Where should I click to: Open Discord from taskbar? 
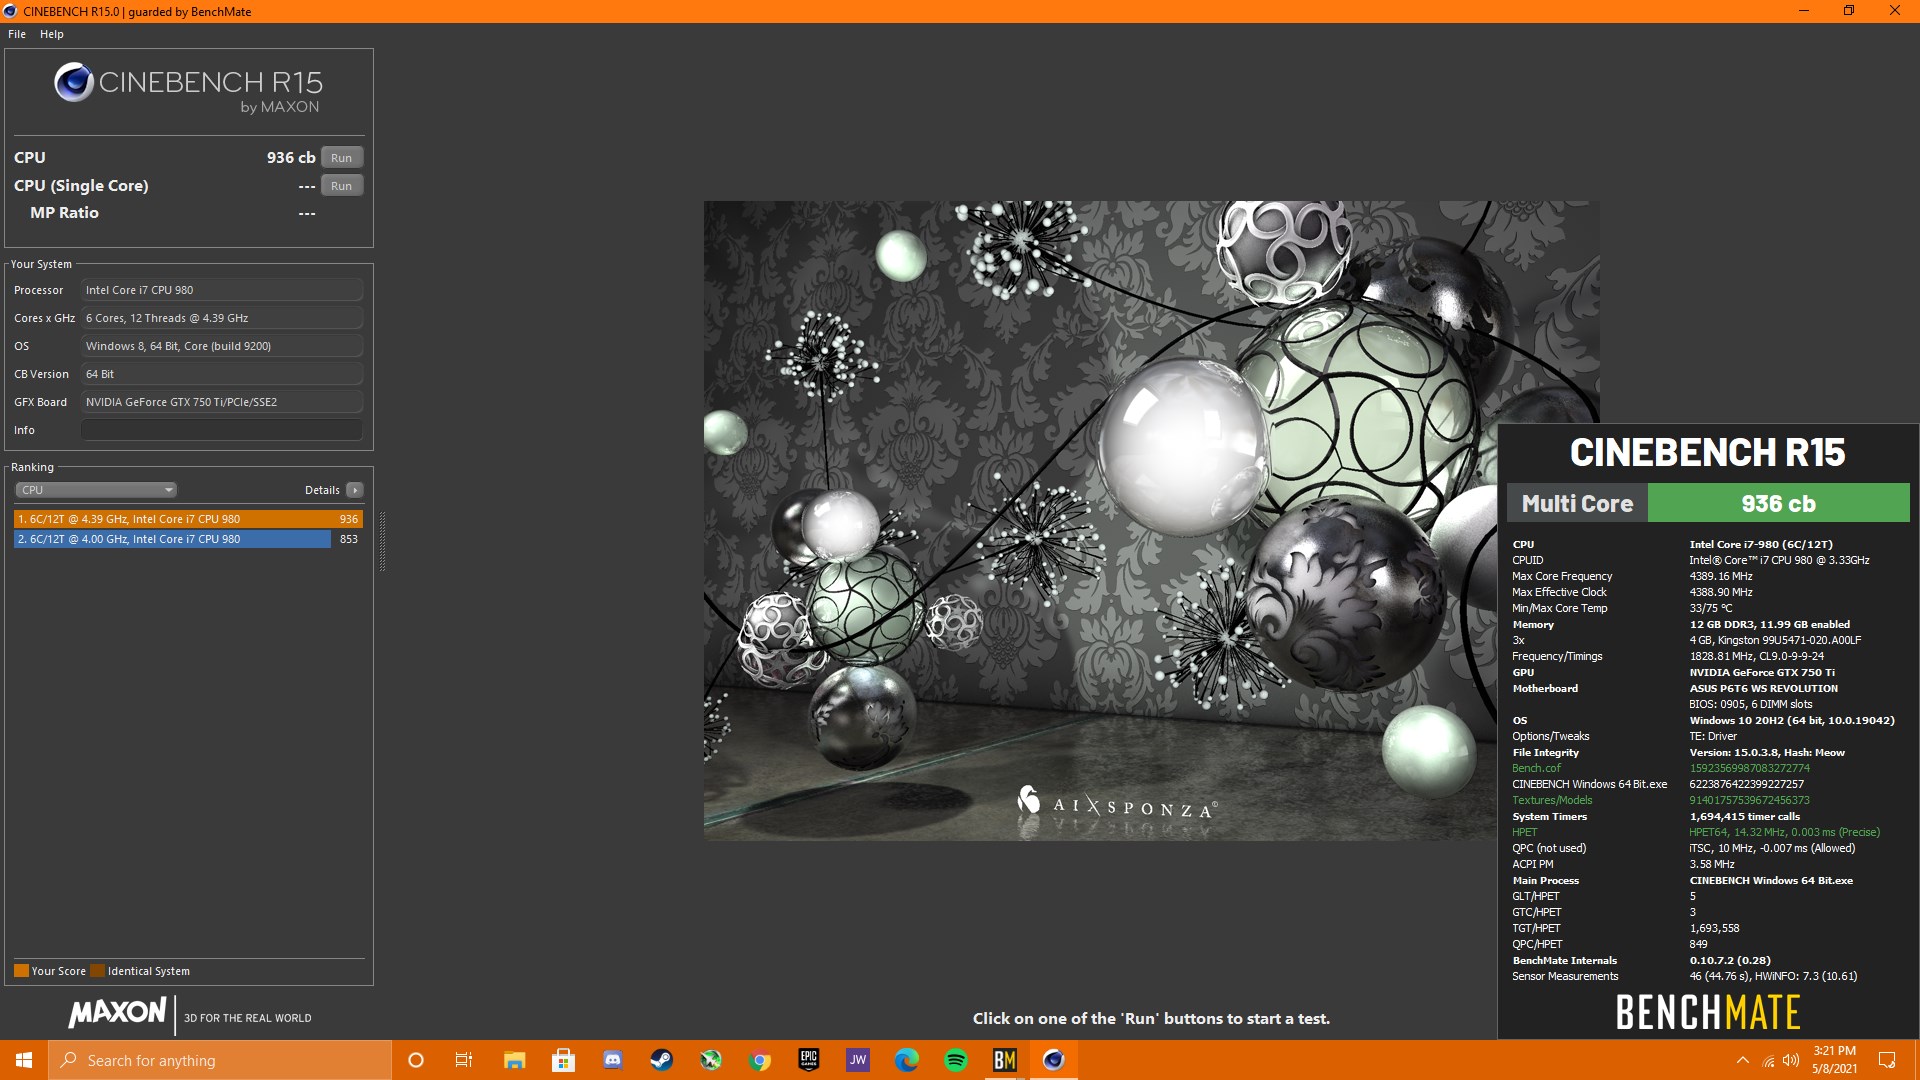pyautogui.click(x=612, y=1060)
